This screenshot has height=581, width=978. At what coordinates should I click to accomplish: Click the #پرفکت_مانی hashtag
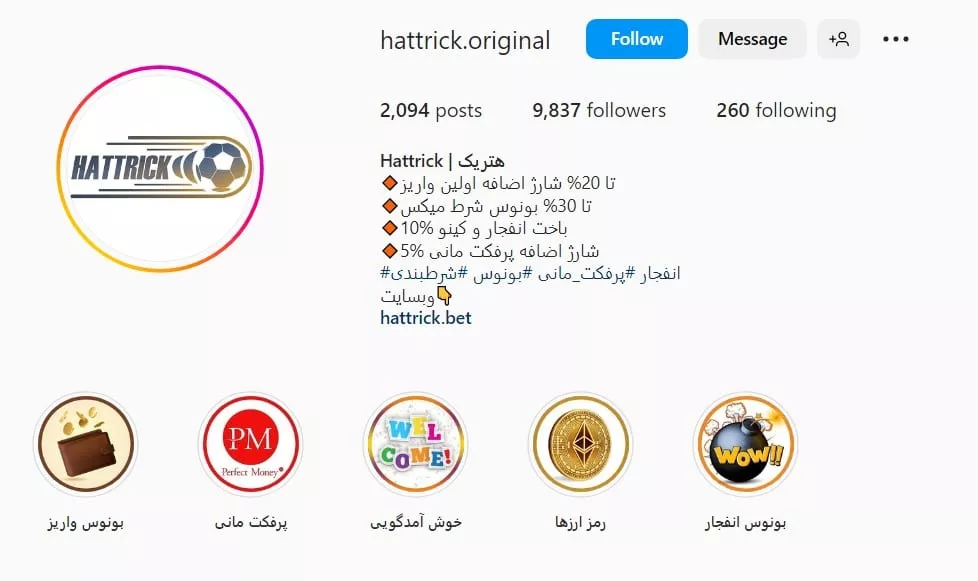pos(581,274)
